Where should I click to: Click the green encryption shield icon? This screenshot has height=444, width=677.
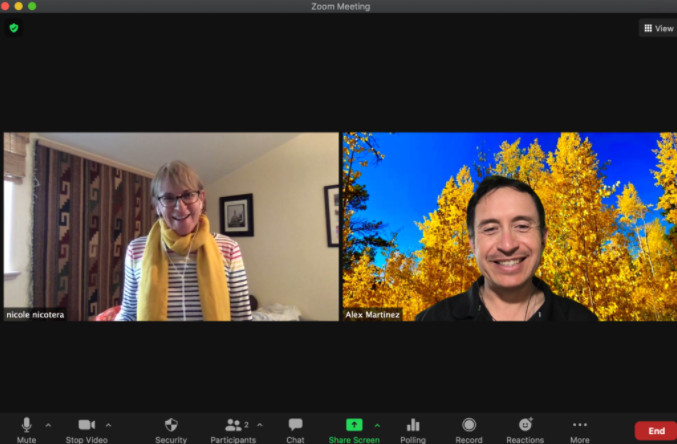pos(14,28)
